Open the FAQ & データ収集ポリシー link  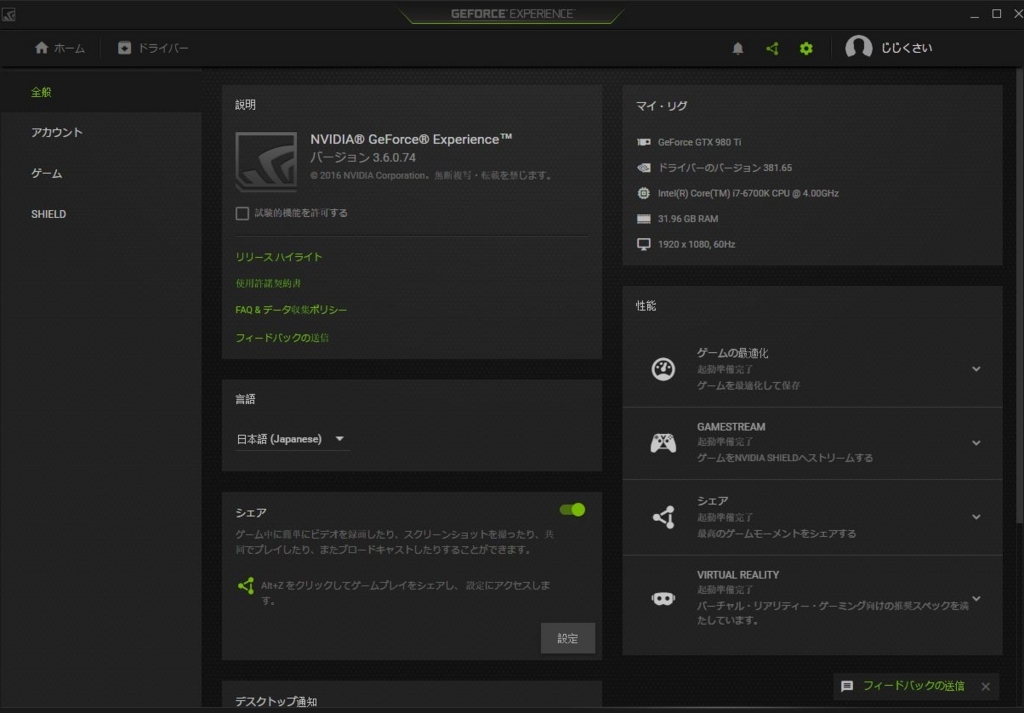coord(291,310)
